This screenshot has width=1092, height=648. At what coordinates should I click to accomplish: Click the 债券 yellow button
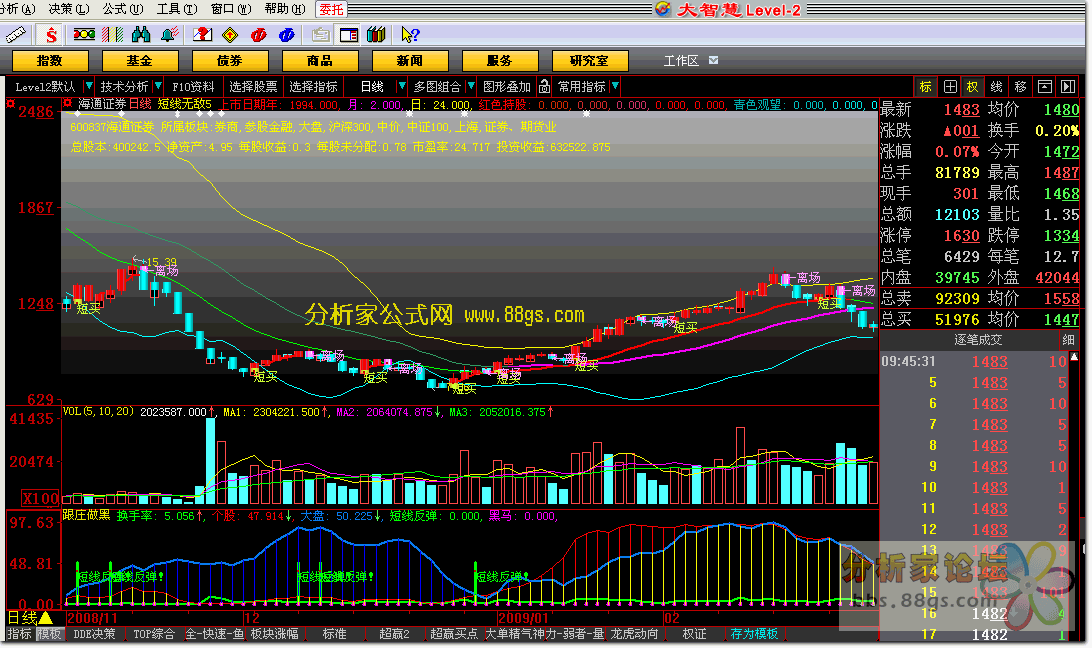[230, 61]
